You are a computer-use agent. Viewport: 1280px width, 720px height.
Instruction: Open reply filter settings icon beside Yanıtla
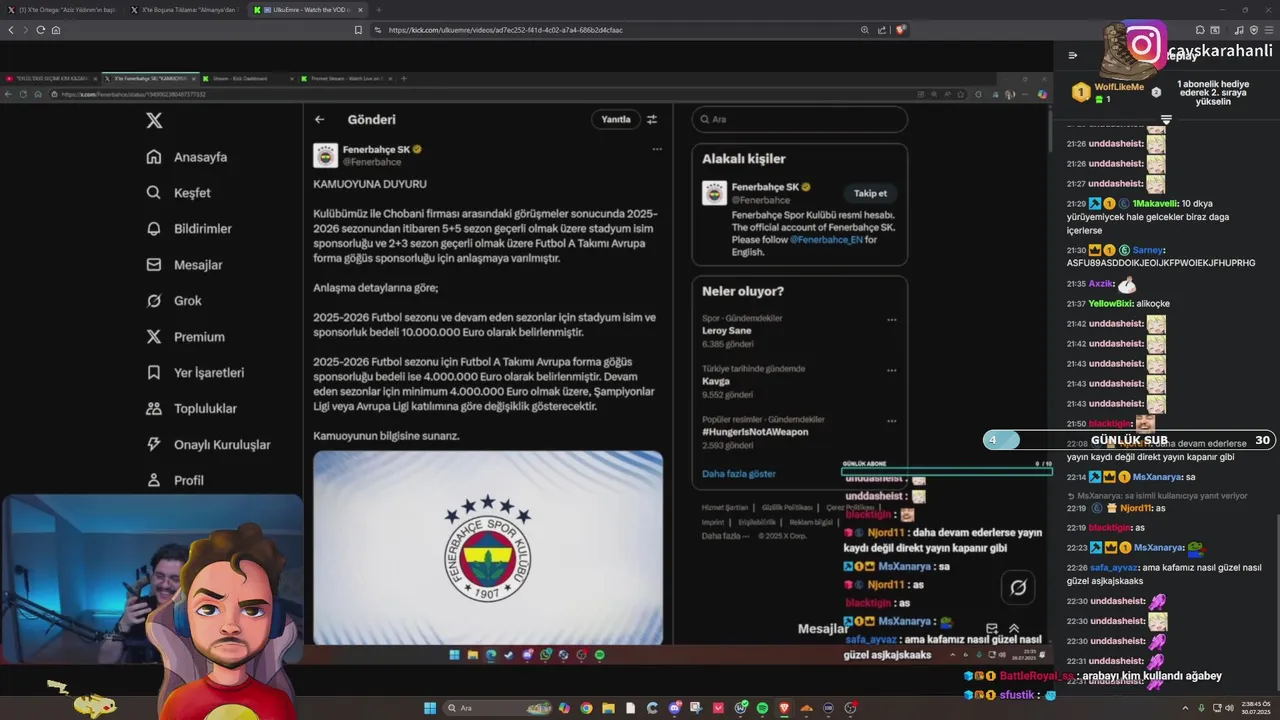652,119
